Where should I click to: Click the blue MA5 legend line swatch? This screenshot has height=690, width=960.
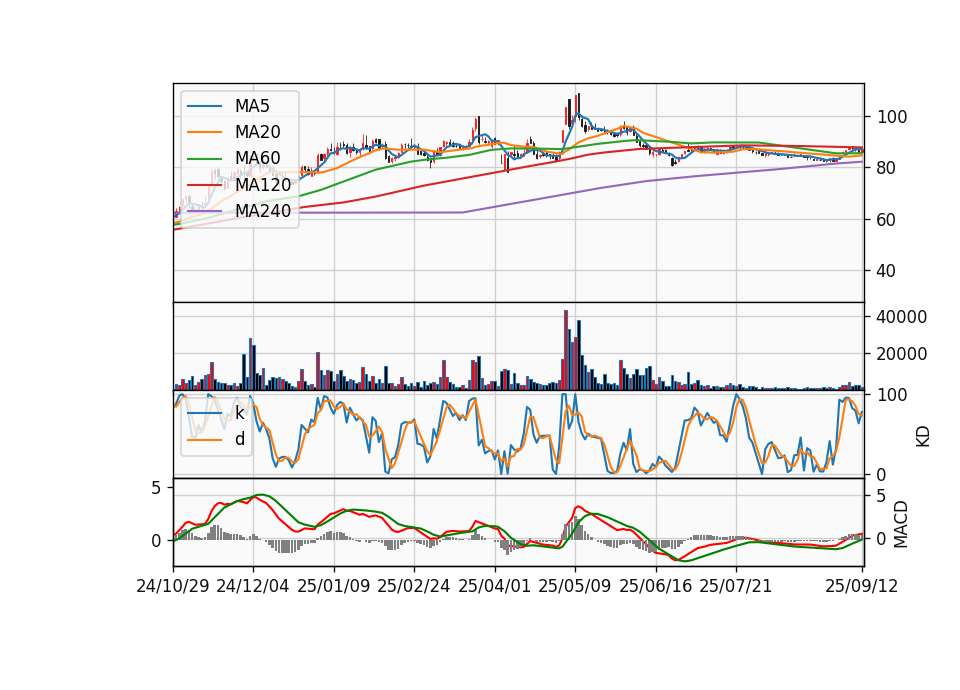(x=204, y=107)
